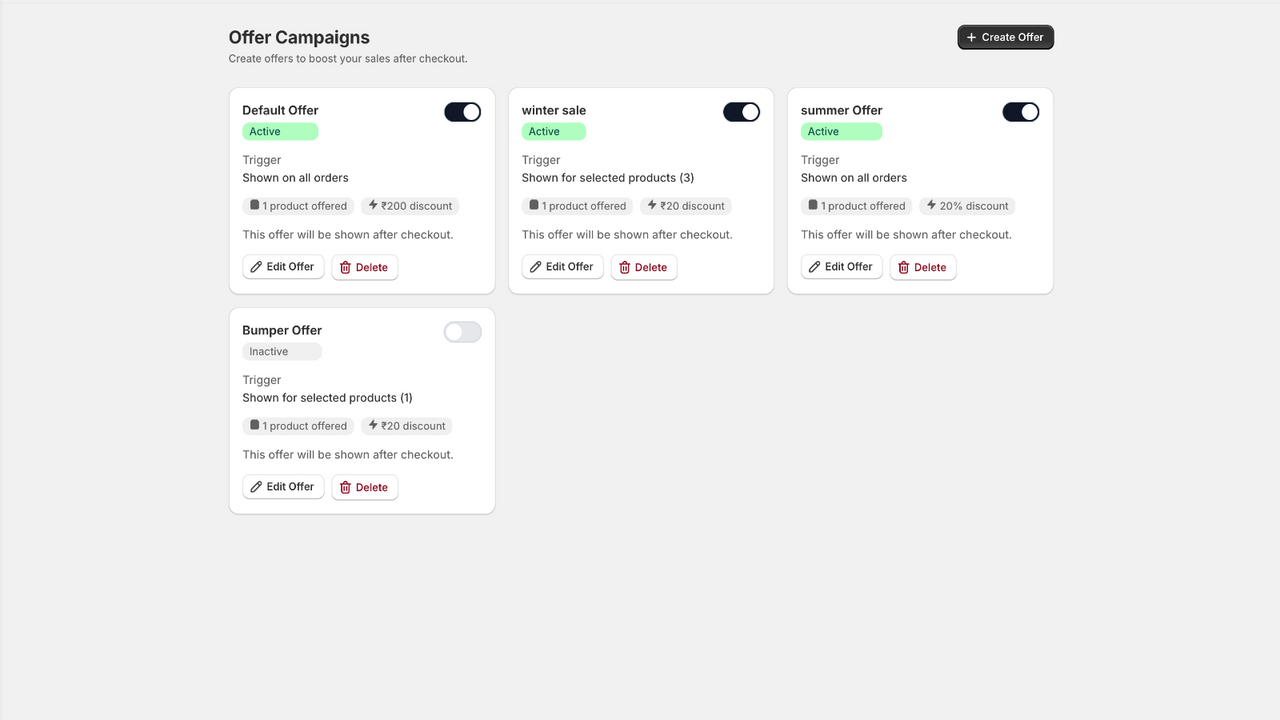The width and height of the screenshot is (1280, 720).
Task: Click the winter sale Active badge
Action: click(x=554, y=132)
